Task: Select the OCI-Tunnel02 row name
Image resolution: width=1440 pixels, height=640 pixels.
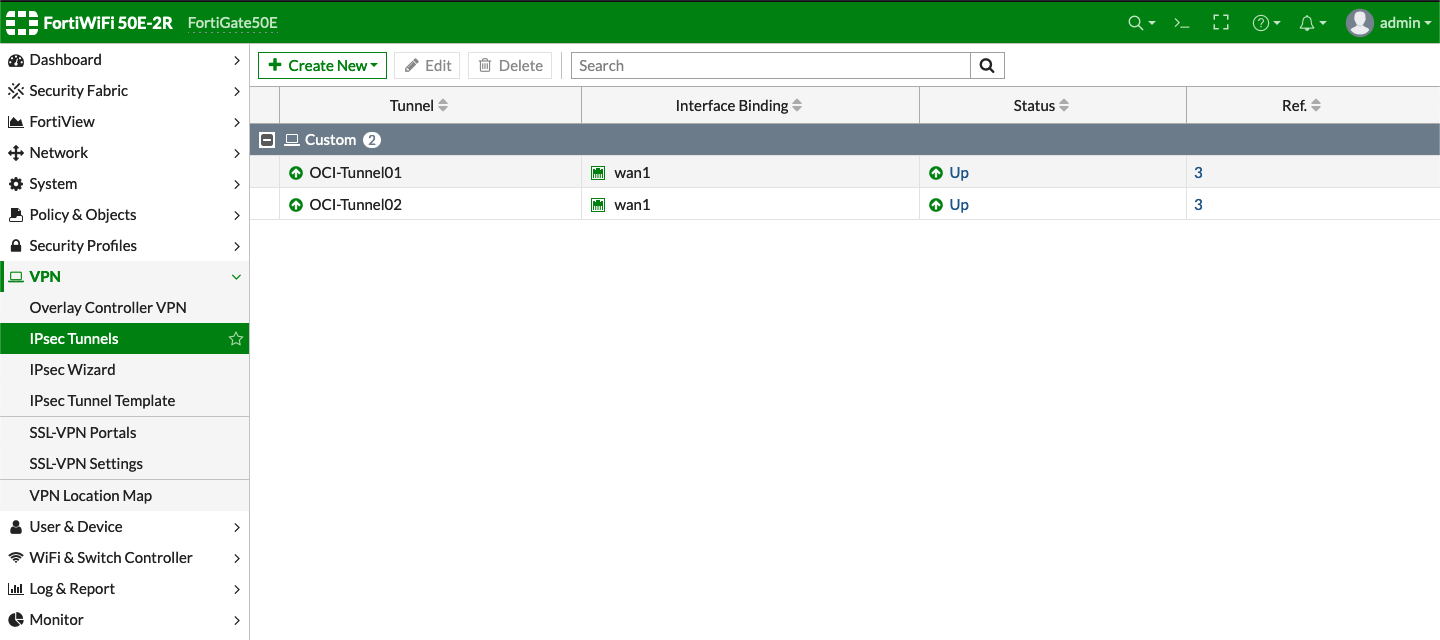Action: pos(355,205)
